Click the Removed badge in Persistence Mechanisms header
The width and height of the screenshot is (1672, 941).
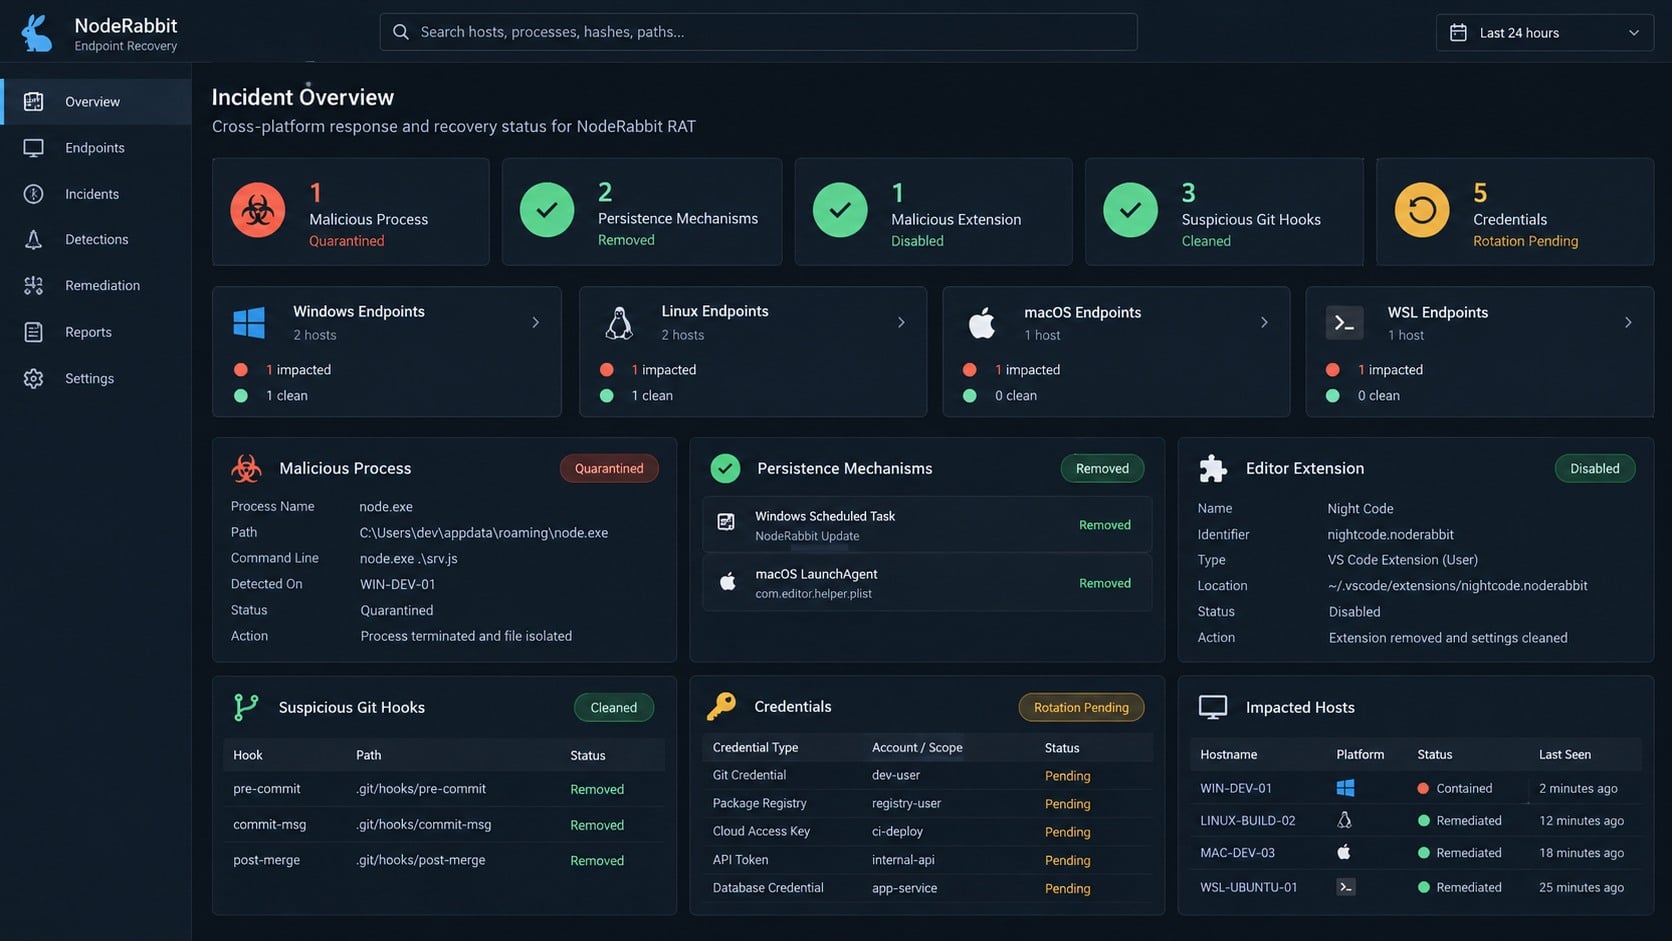(1102, 468)
